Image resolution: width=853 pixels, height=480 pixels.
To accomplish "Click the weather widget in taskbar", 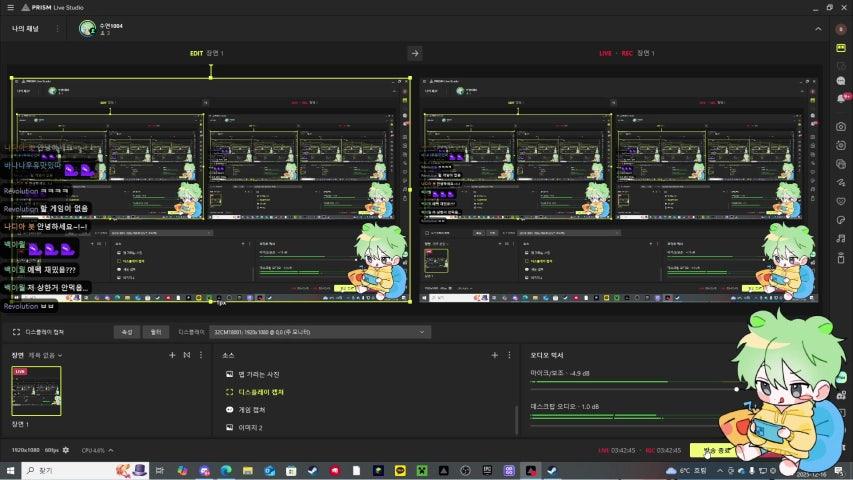I will coord(686,470).
